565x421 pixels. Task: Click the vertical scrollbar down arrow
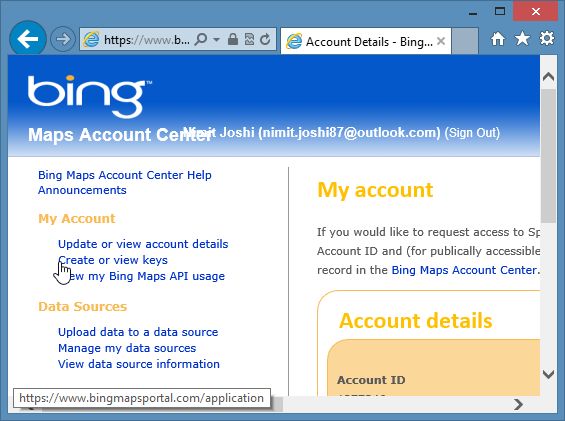click(x=548, y=375)
